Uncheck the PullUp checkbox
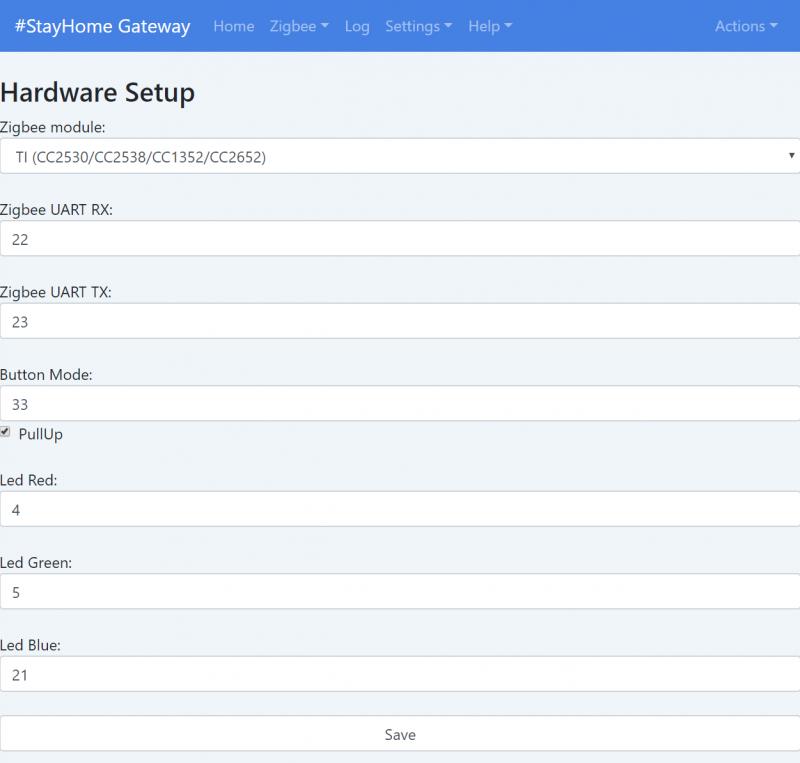 tap(5, 432)
